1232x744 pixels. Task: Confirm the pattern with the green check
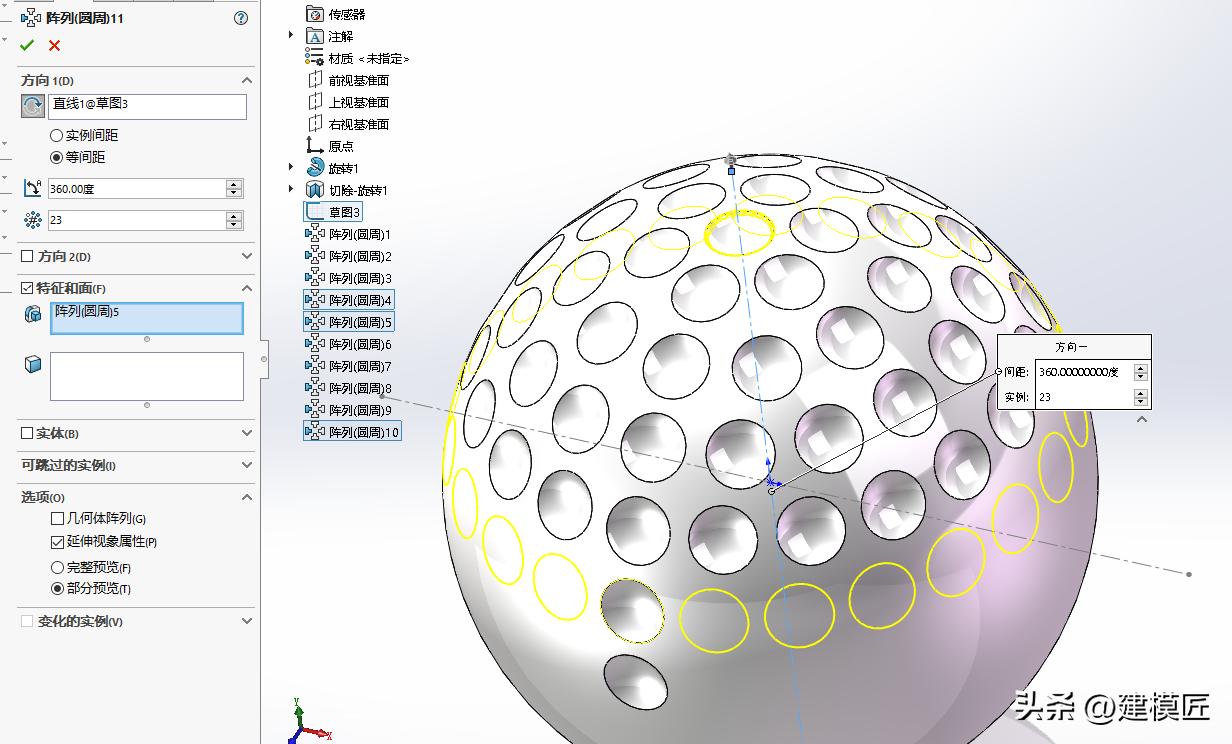tap(27, 44)
